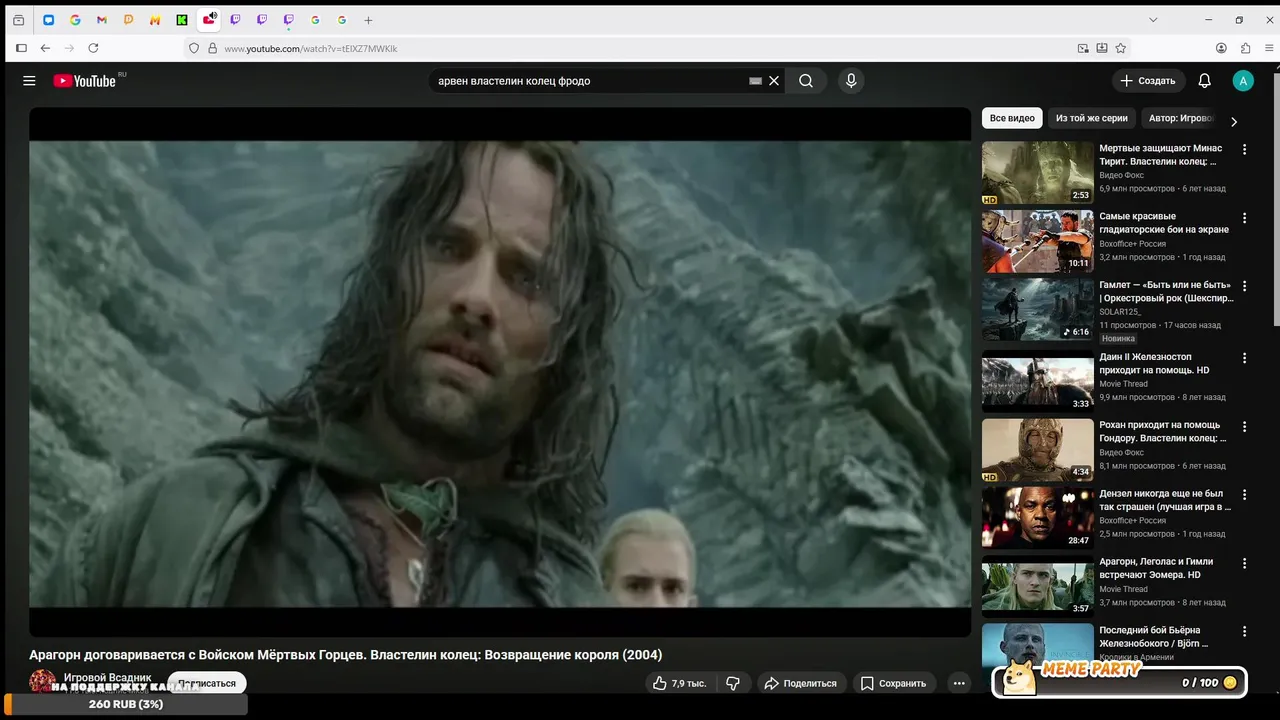Viewport: 1280px width, 720px height.
Task: Open menu for 'Рохан приходит на помощь' video
Action: tap(1245, 427)
